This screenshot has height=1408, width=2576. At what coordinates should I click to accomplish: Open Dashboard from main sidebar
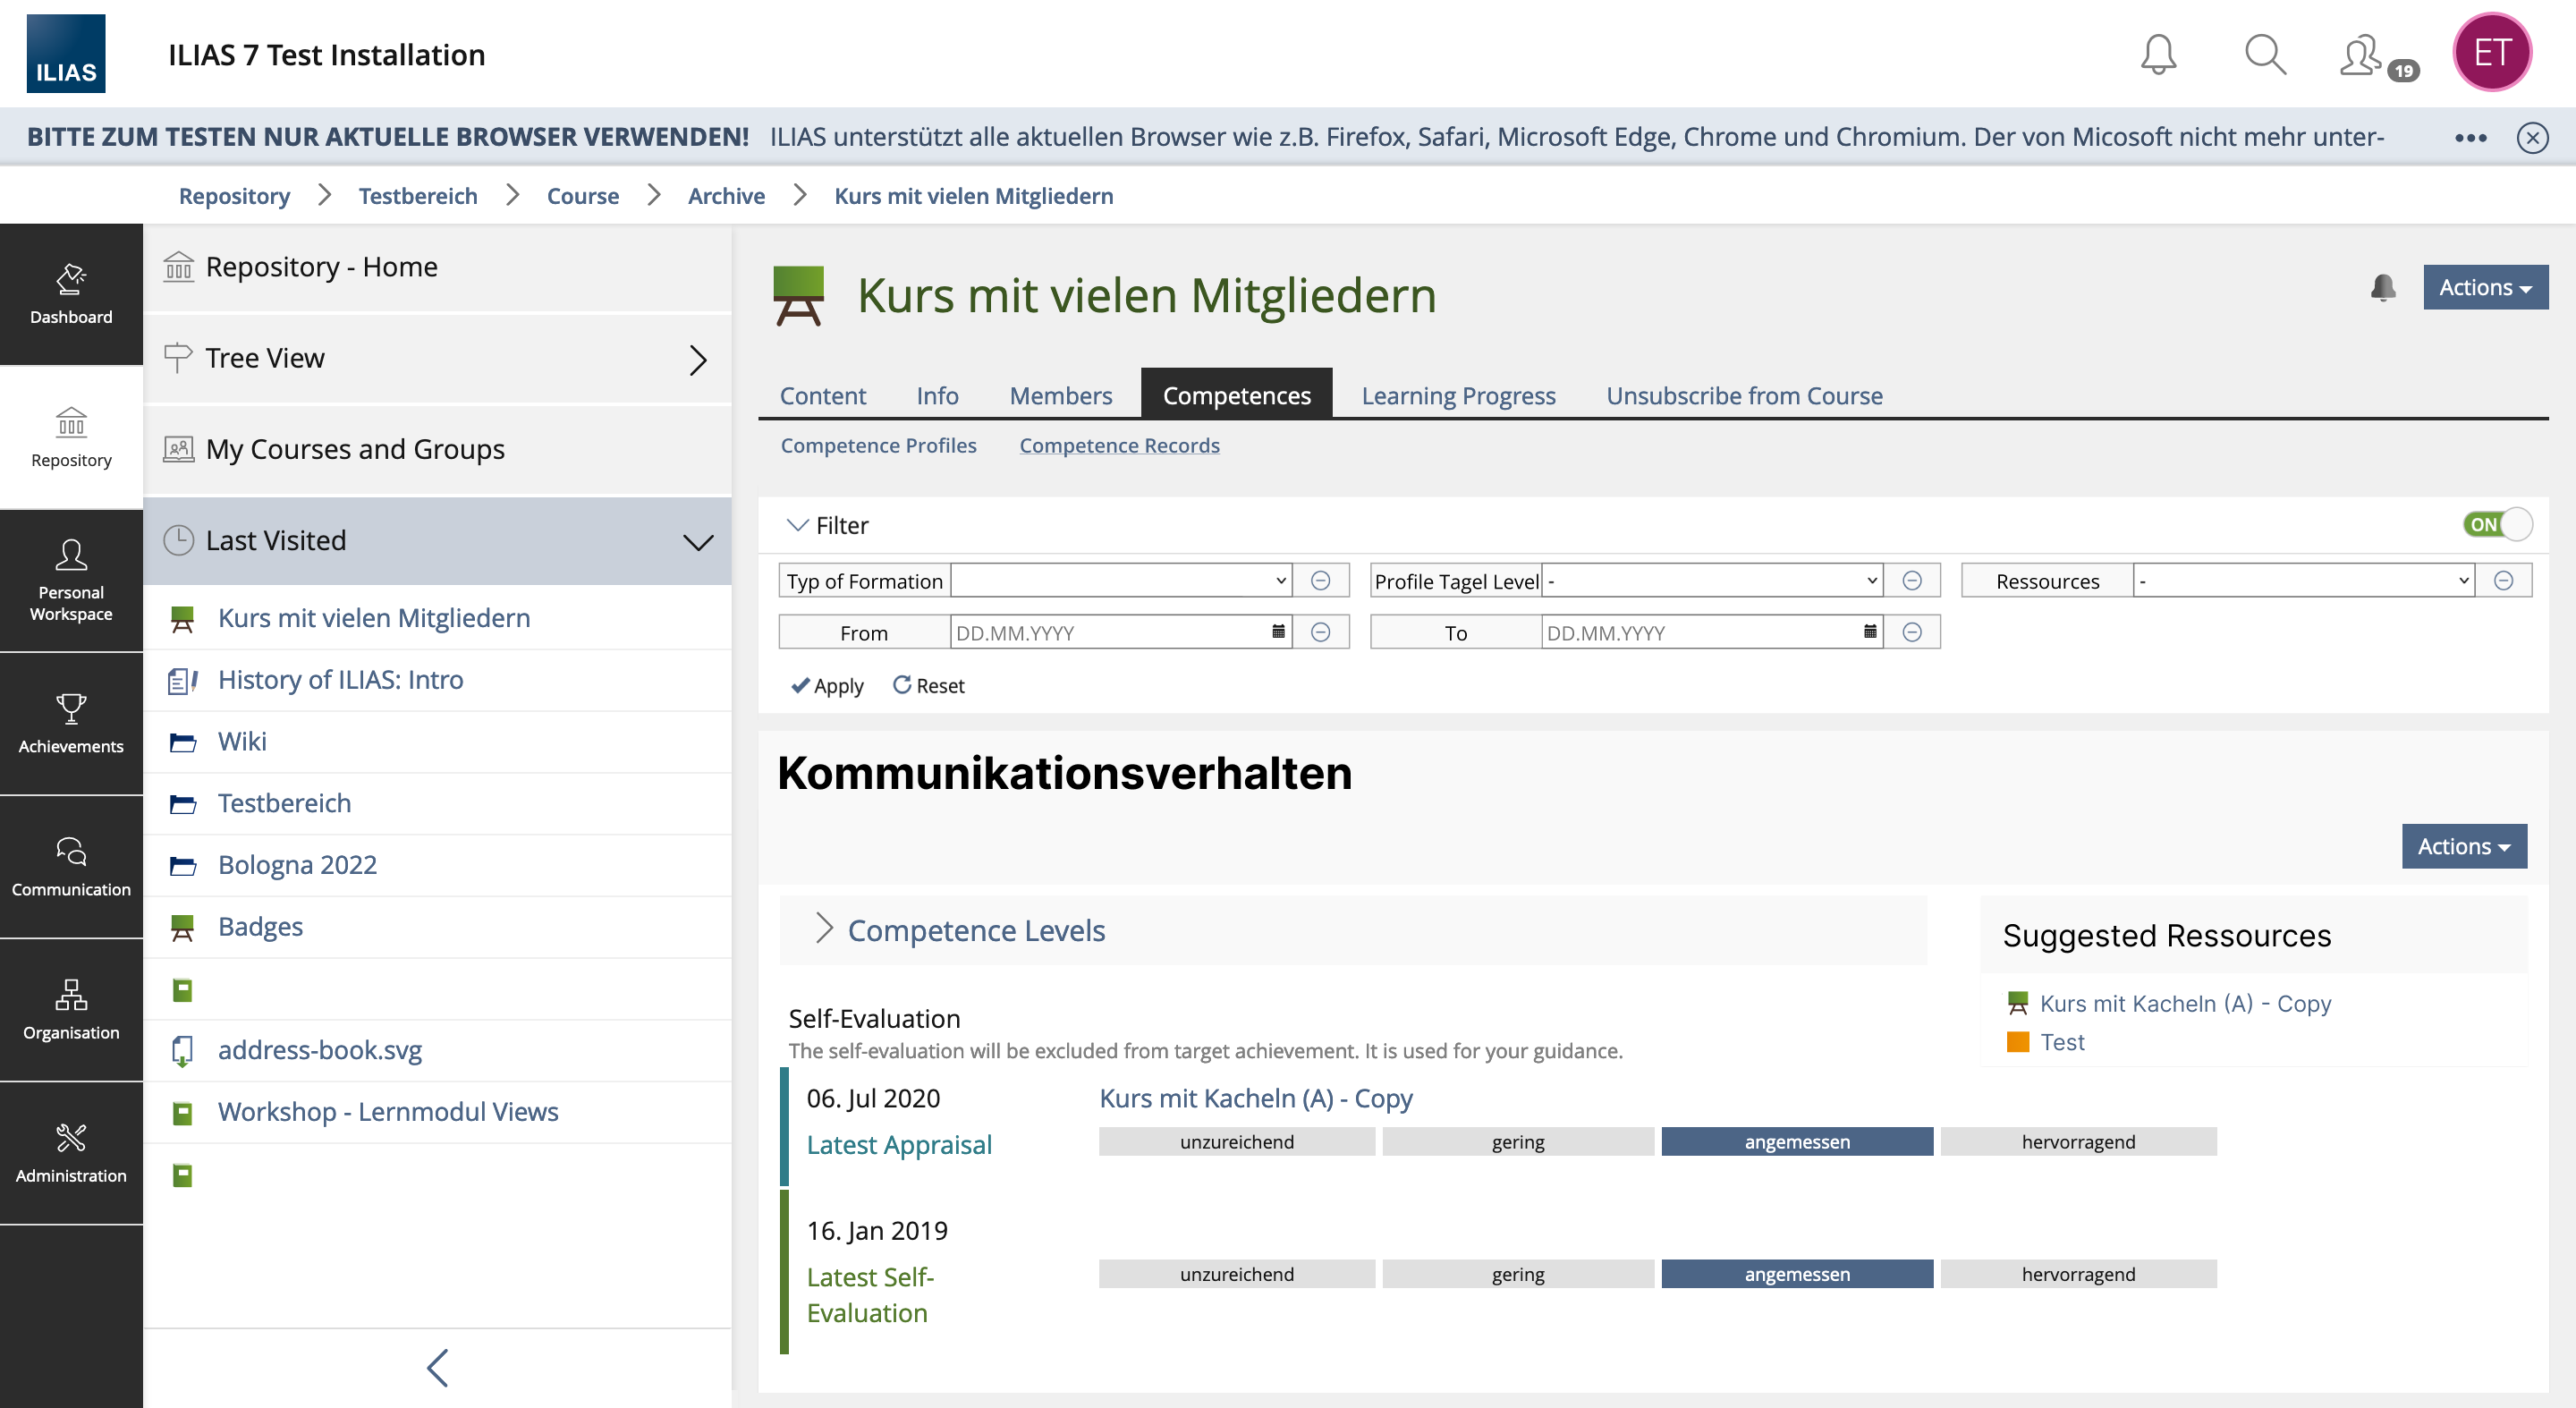click(71, 294)
